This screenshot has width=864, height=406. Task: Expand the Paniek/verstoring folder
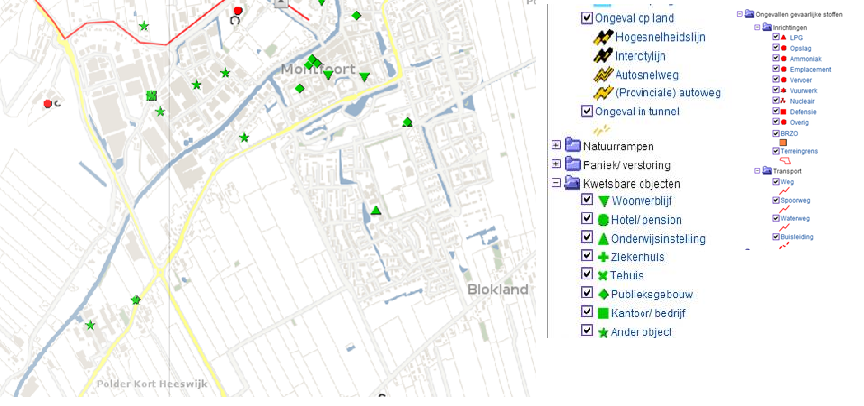556,164
